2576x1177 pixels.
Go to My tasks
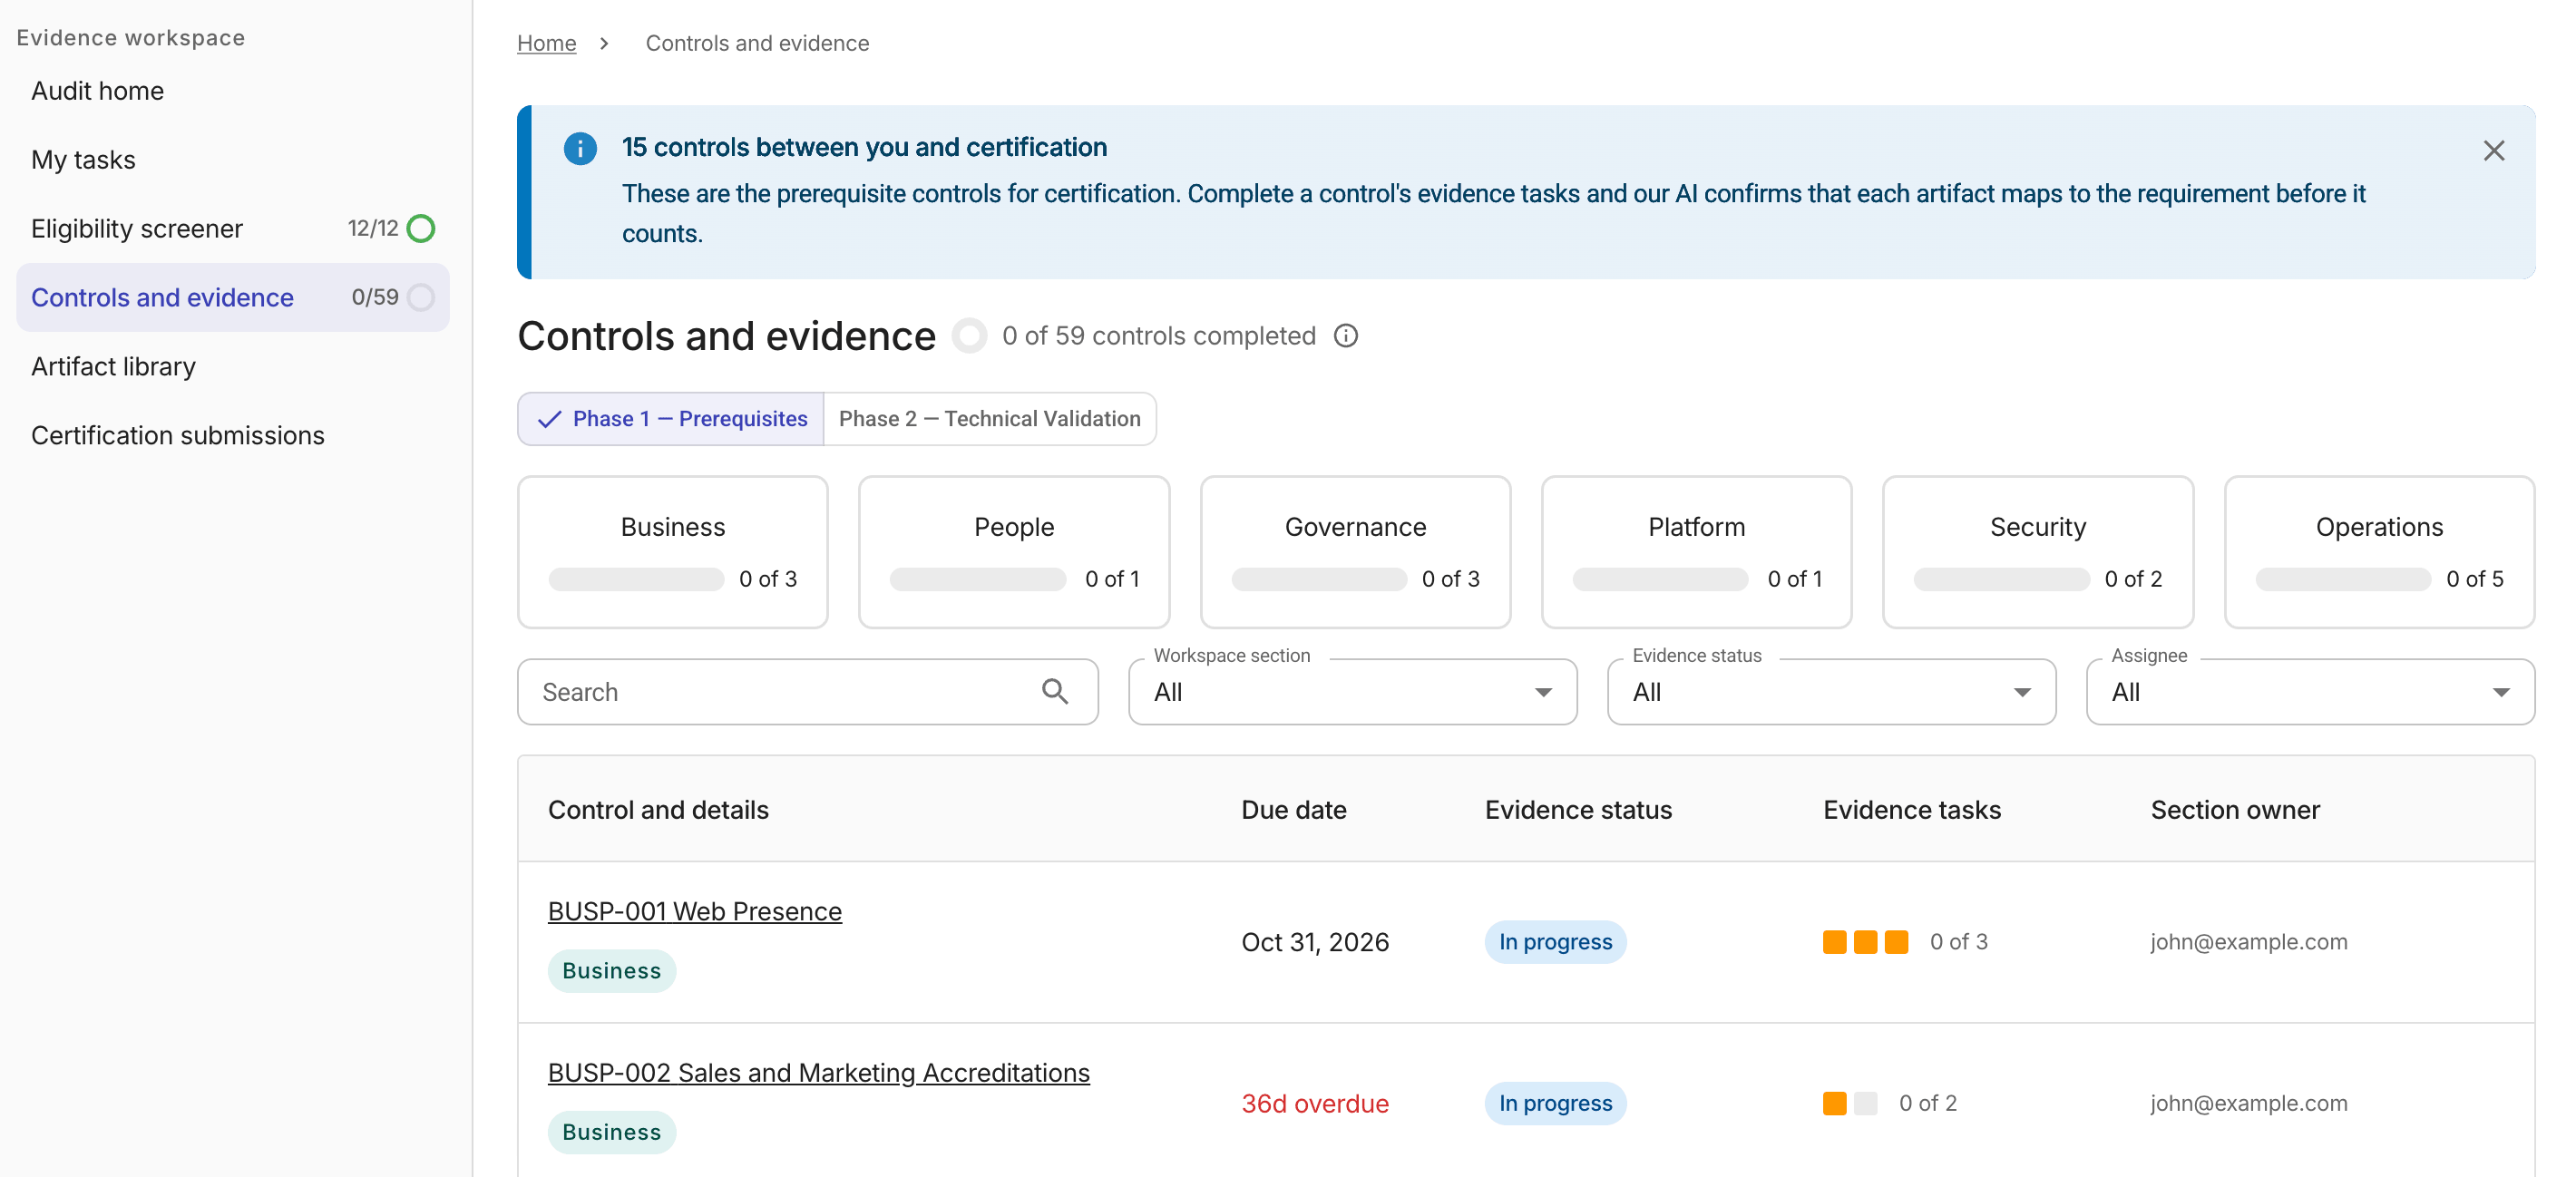(233, 160)
